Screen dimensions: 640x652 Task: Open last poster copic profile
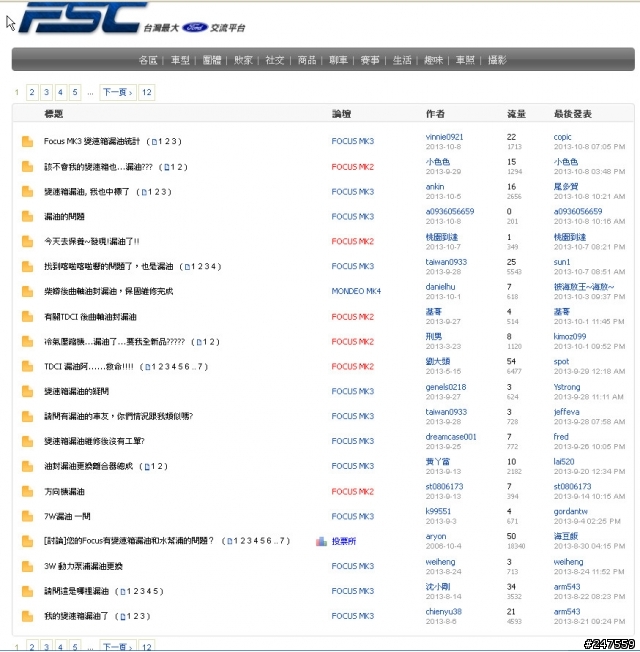562,137
